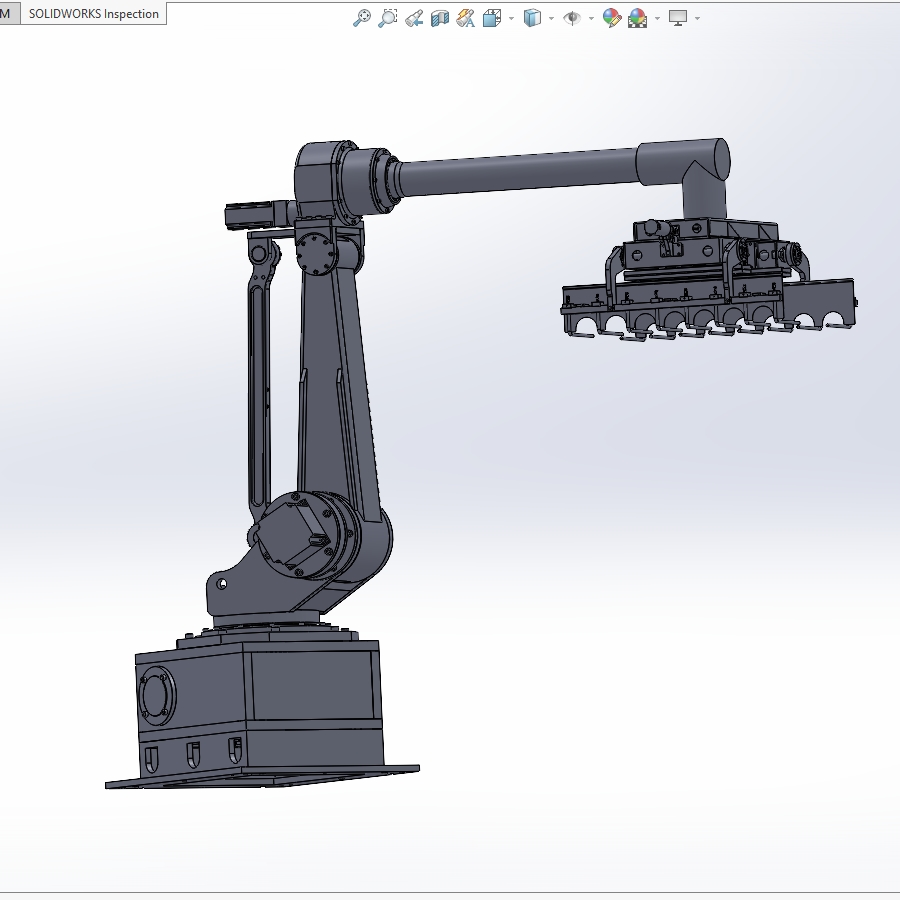
Task: Open the Dynamic Annotation Views icon
Action: point(465,18)
